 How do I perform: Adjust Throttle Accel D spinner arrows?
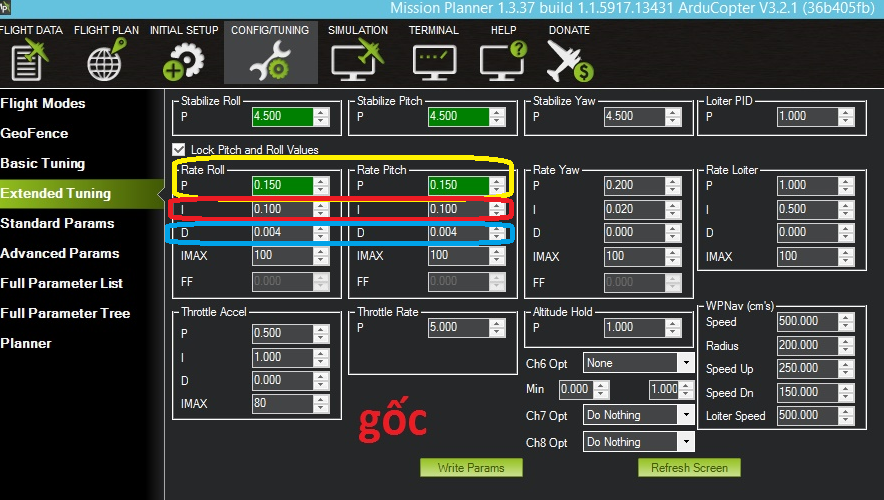click(x=321, y=380)
